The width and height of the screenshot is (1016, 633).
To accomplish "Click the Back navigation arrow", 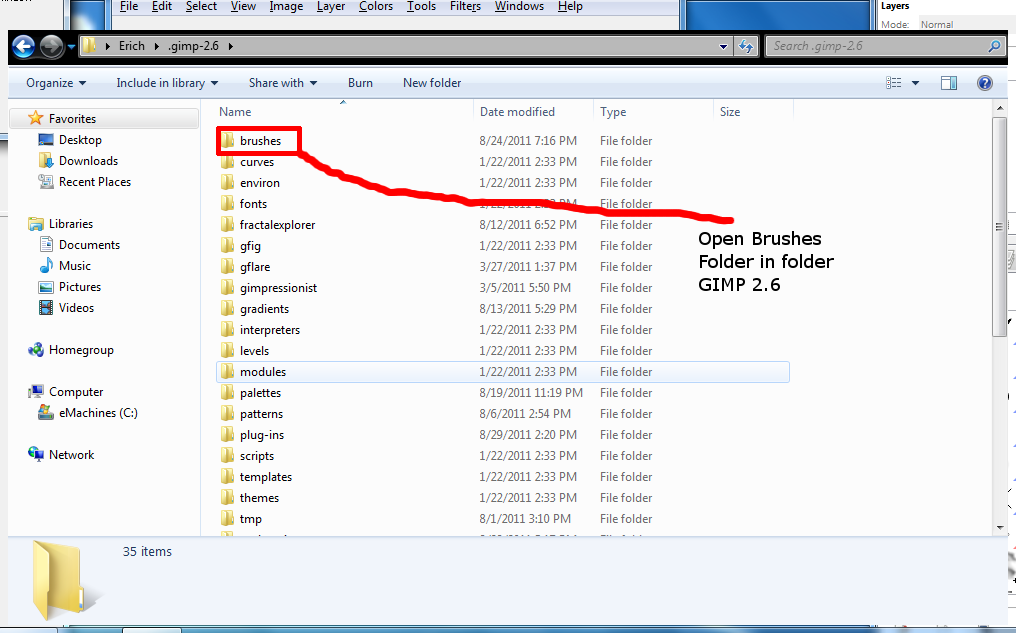I will tap(23, 47).
